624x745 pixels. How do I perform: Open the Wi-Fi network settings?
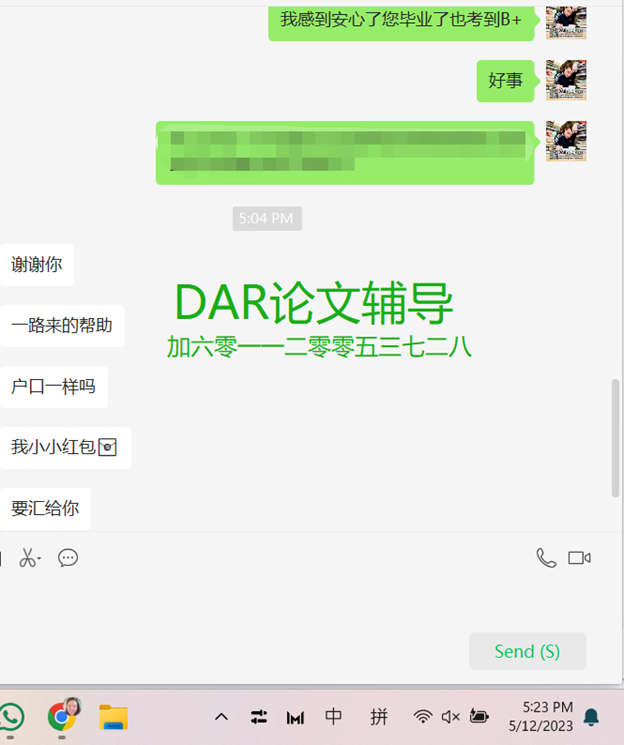click(422, 716)
